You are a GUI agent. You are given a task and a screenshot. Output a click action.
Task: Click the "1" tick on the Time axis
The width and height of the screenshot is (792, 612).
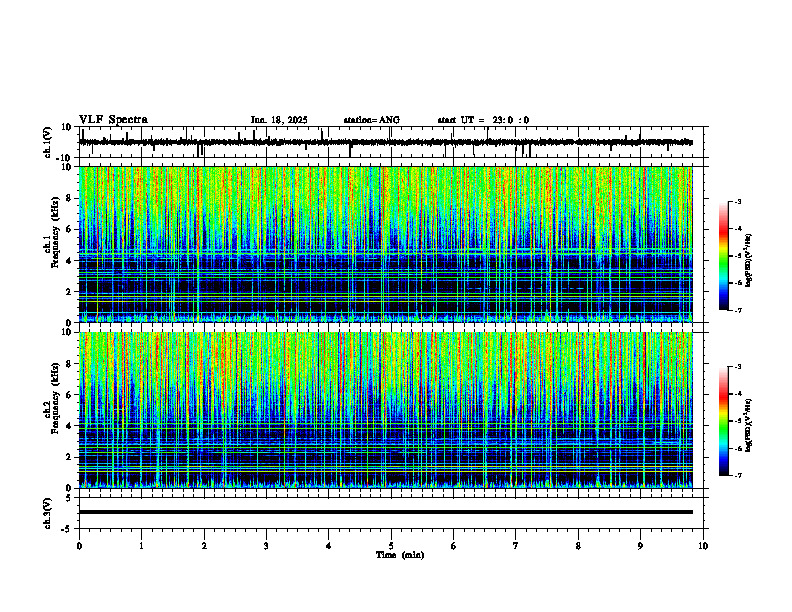click(141, 546)
